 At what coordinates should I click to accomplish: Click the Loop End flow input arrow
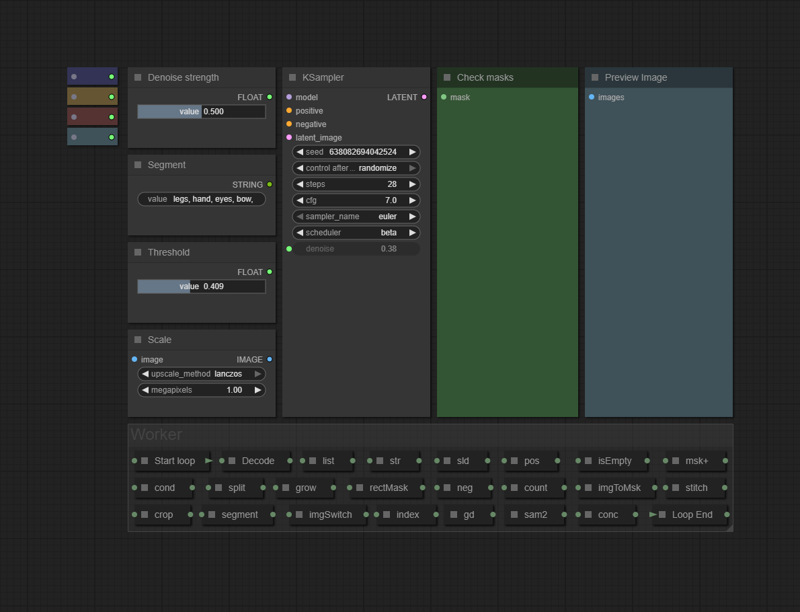[x=653, y=515]
